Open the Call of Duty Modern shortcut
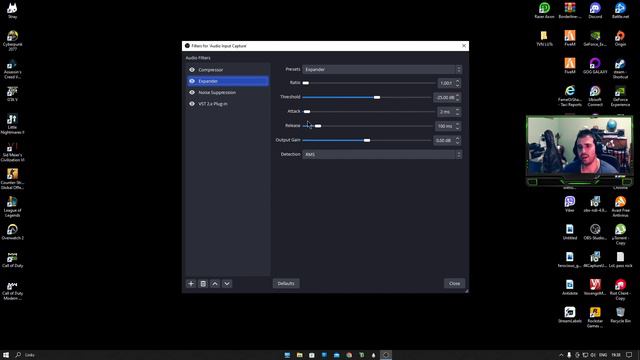This screenshot has width=640, height=360. (12, 291)
